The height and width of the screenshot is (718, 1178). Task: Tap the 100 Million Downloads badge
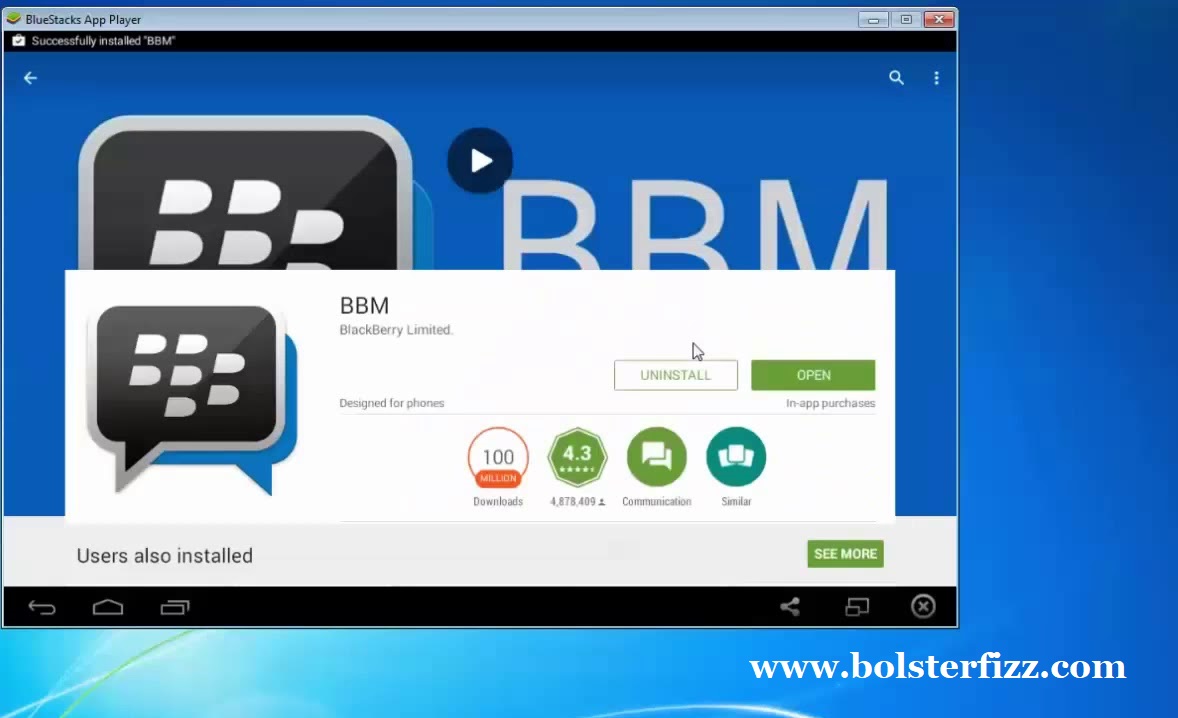(498, 457)
